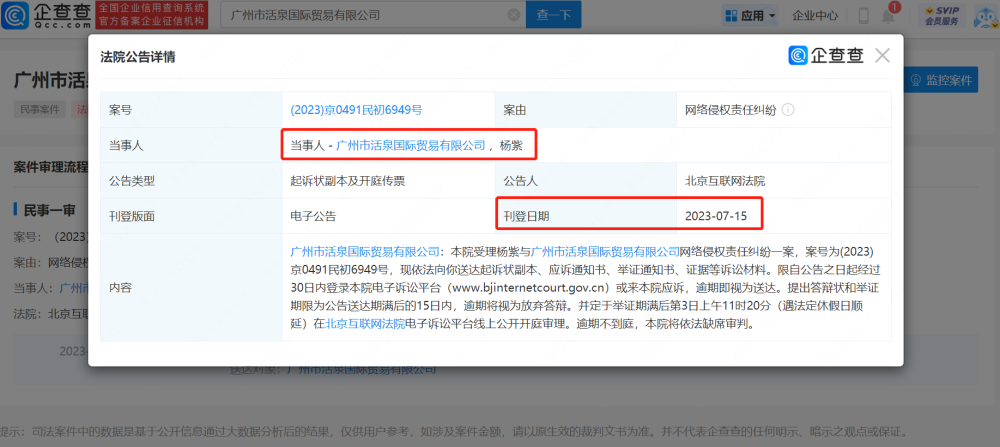Click the user avatar in header

point(987,17)
